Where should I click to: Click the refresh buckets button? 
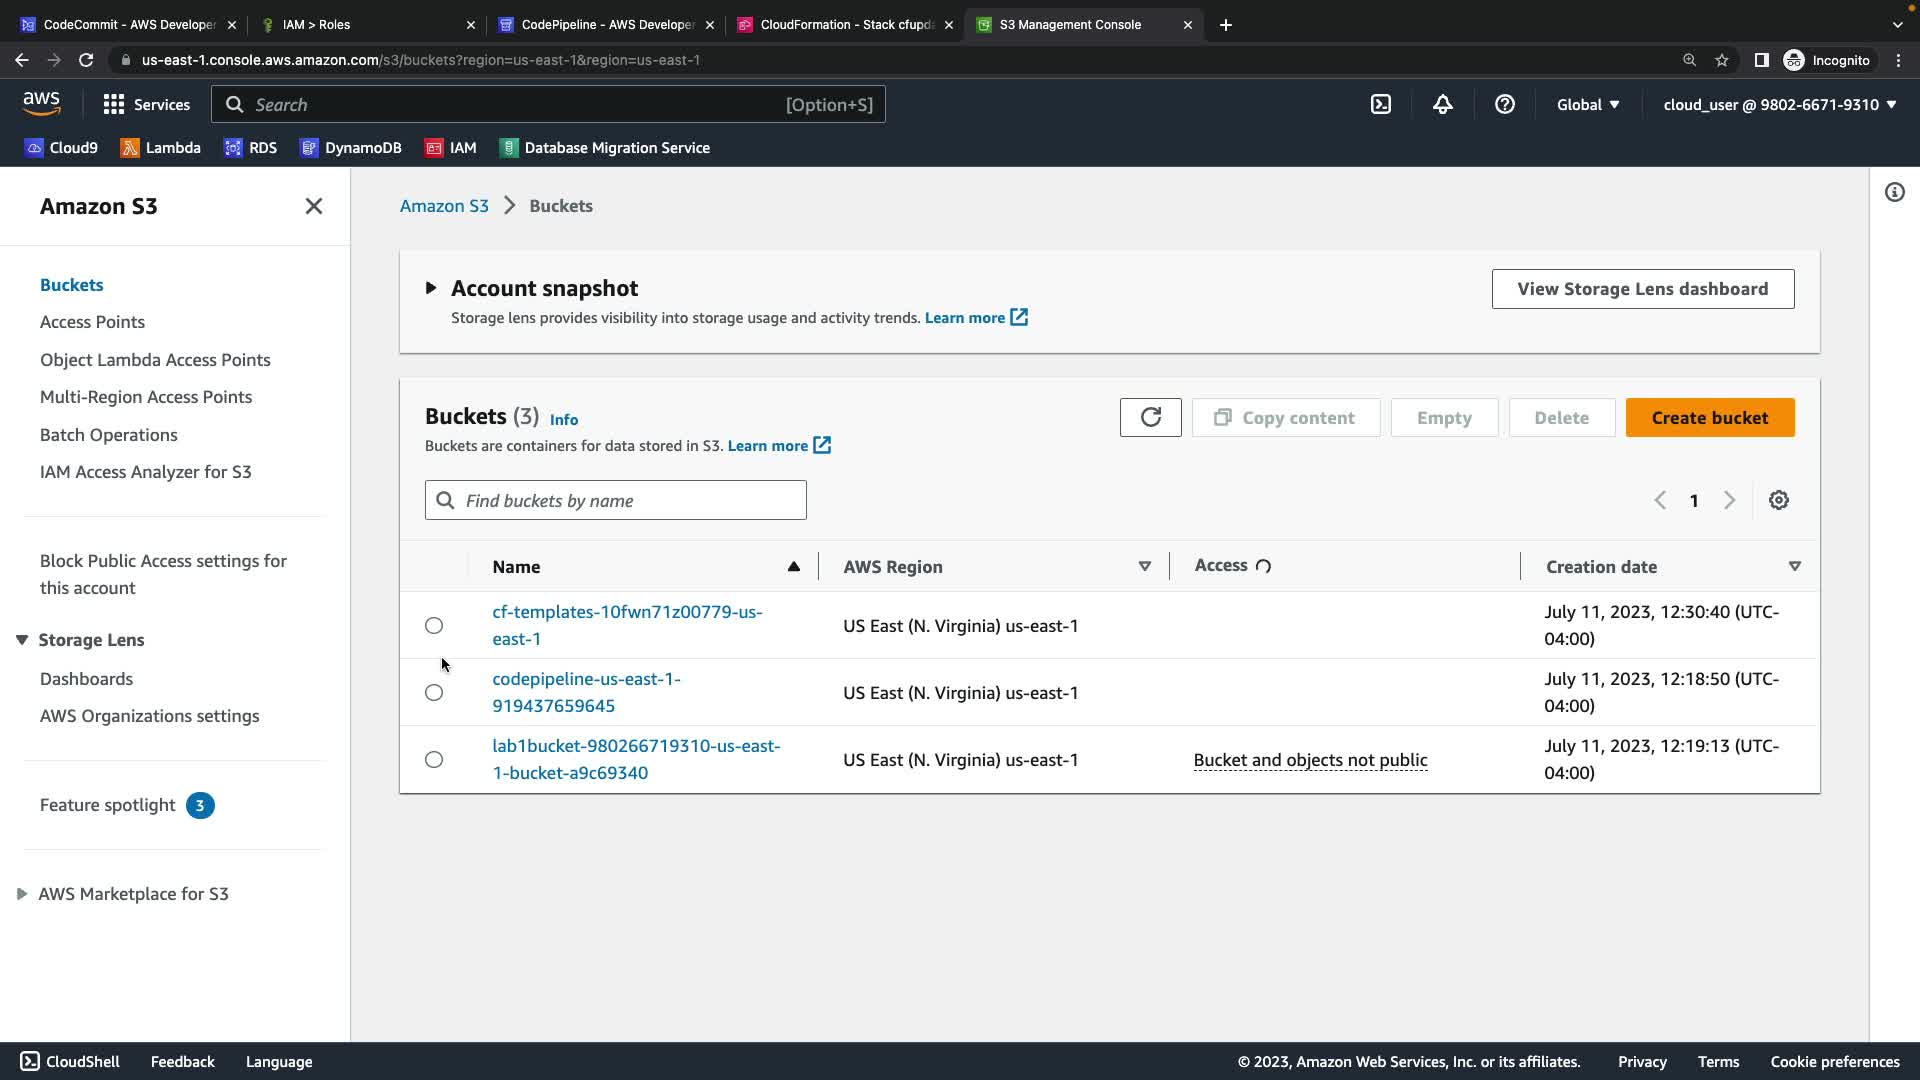point(1150,417)
